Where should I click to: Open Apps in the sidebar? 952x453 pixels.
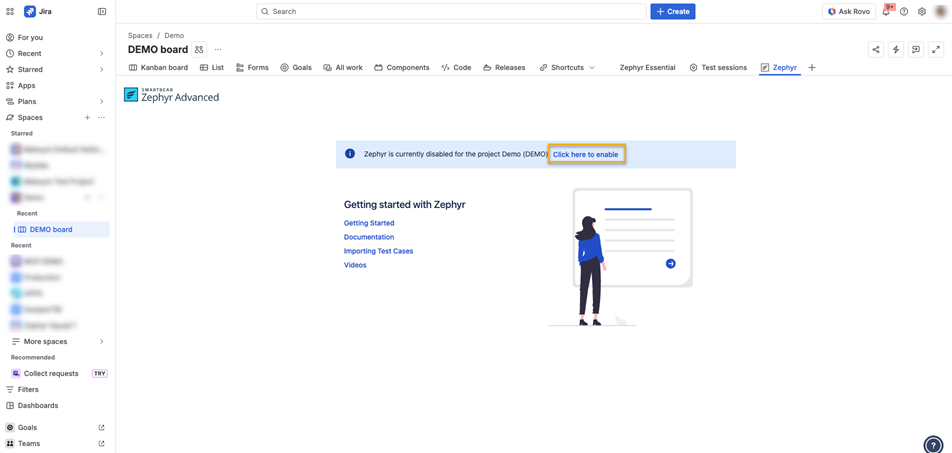pos(58,86)
